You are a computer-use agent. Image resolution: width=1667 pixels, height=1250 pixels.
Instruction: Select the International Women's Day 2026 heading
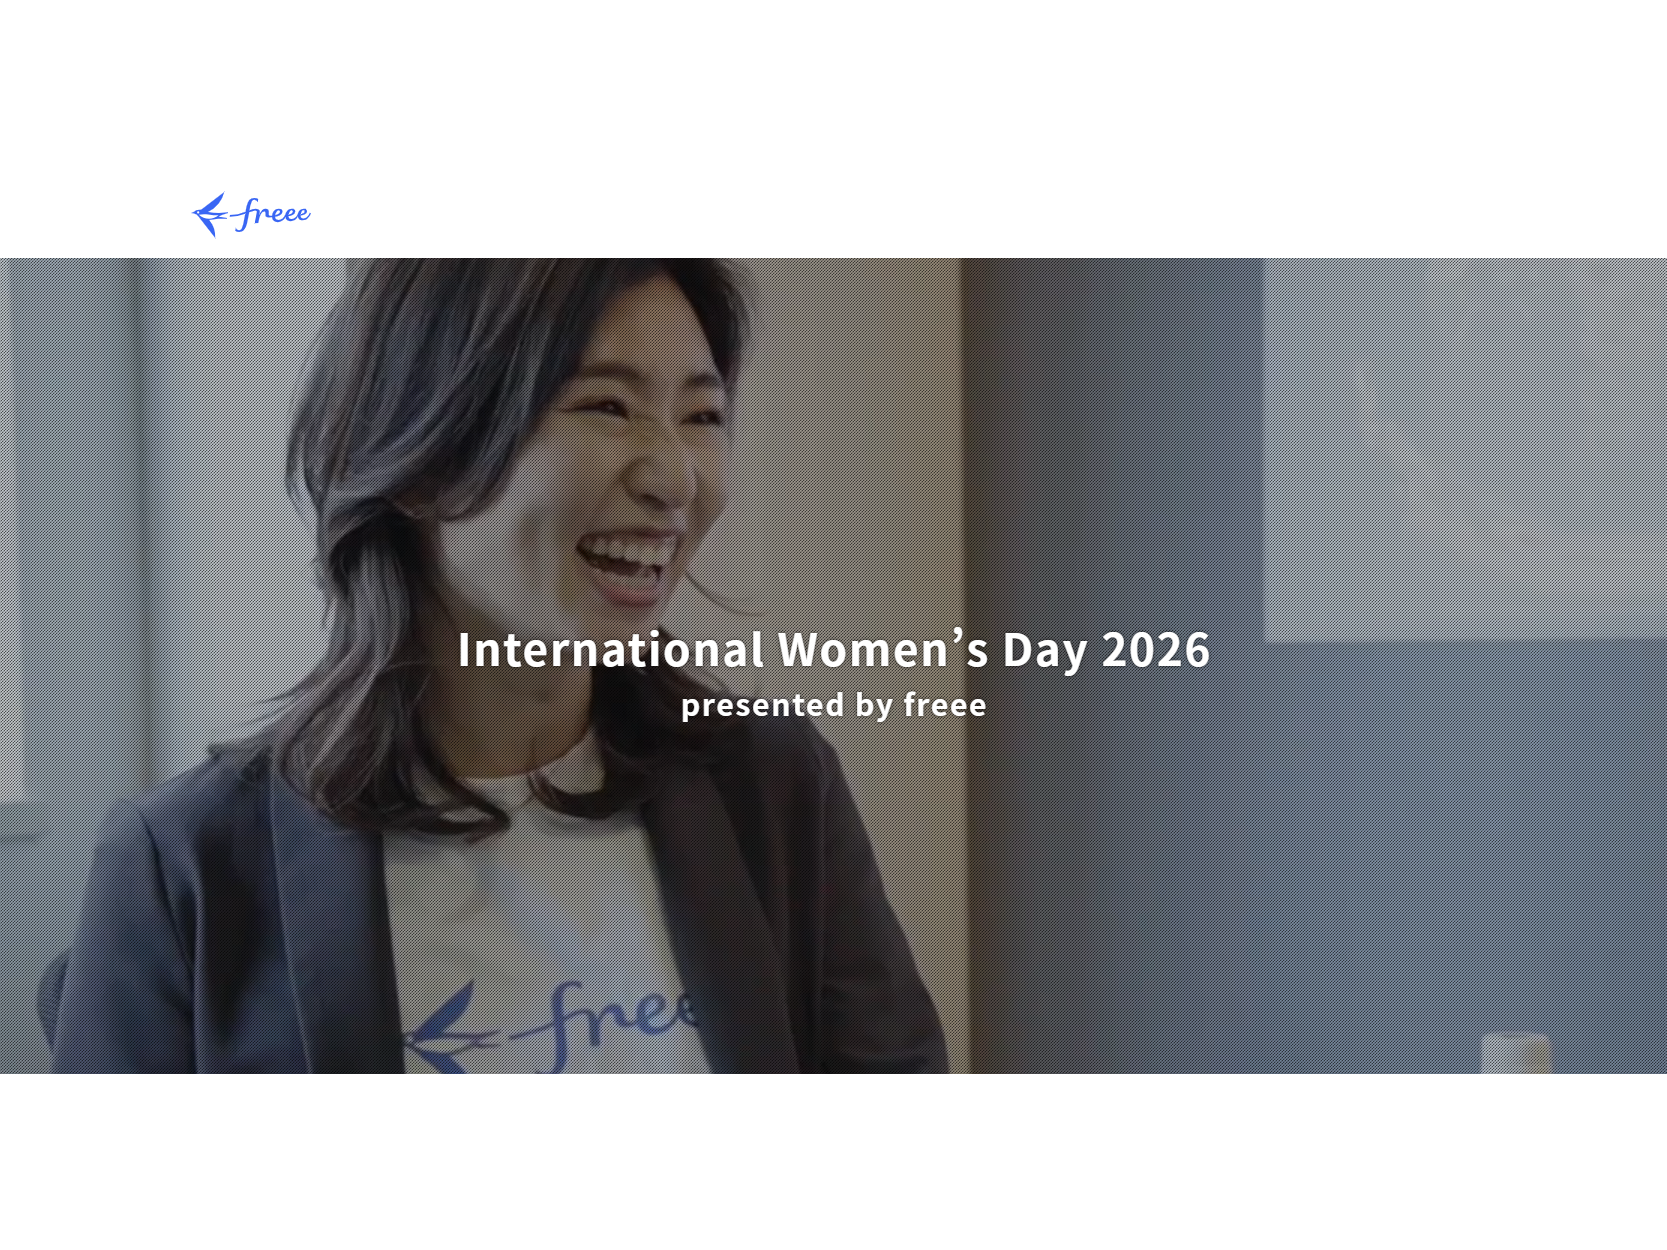pos(833,650)
